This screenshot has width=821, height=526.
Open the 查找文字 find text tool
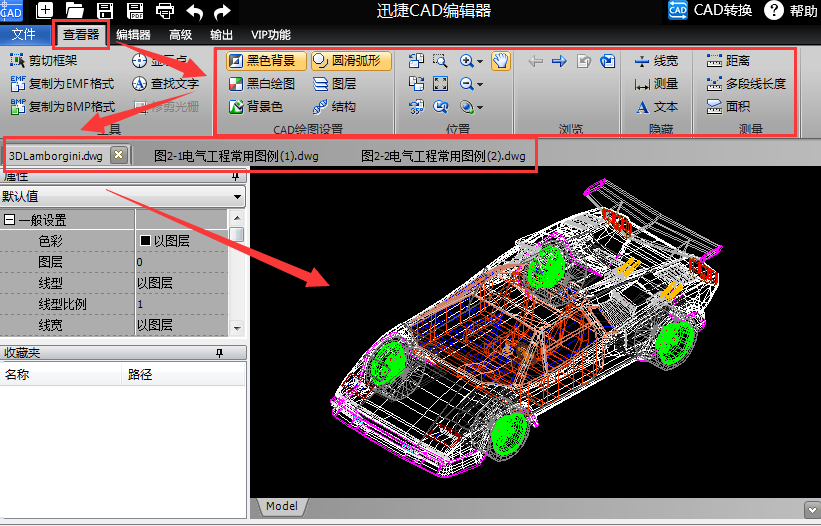coord(165,84)
